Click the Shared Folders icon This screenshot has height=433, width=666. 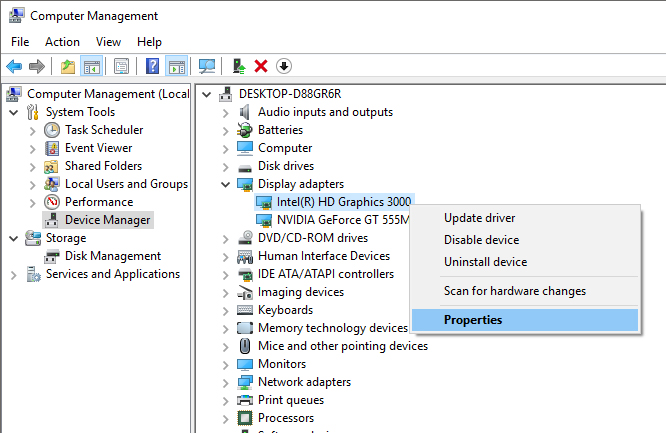click(x=51, y=166)
